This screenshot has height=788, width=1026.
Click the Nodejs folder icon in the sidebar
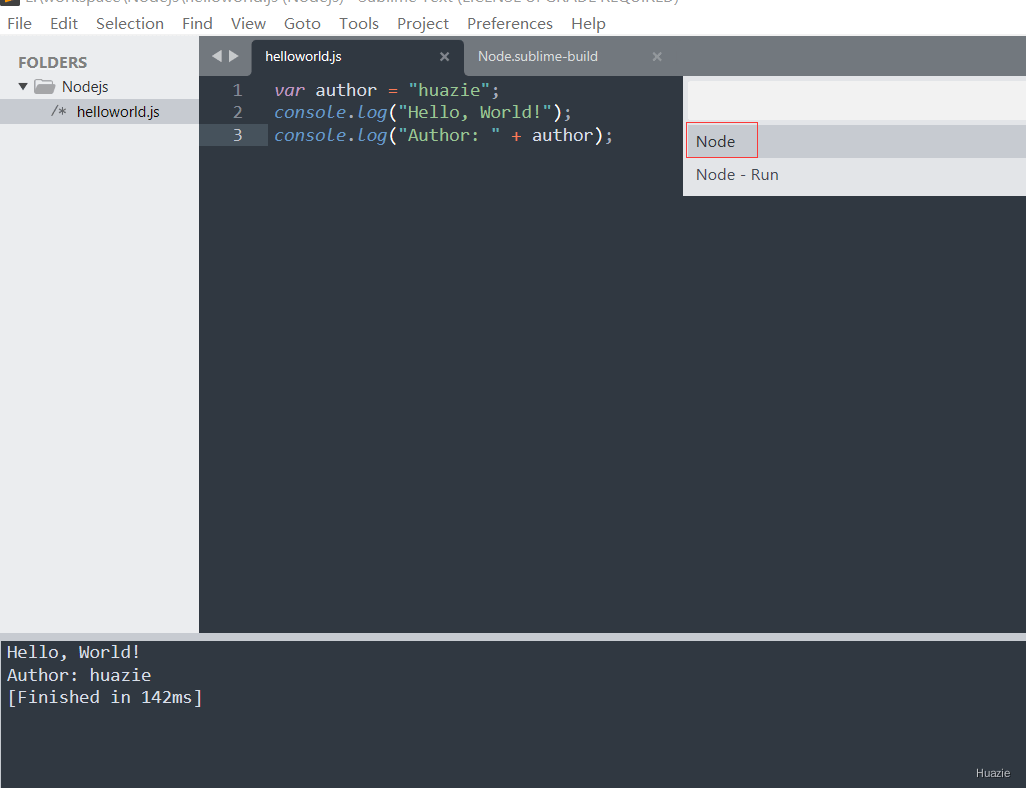pos(43,86)
